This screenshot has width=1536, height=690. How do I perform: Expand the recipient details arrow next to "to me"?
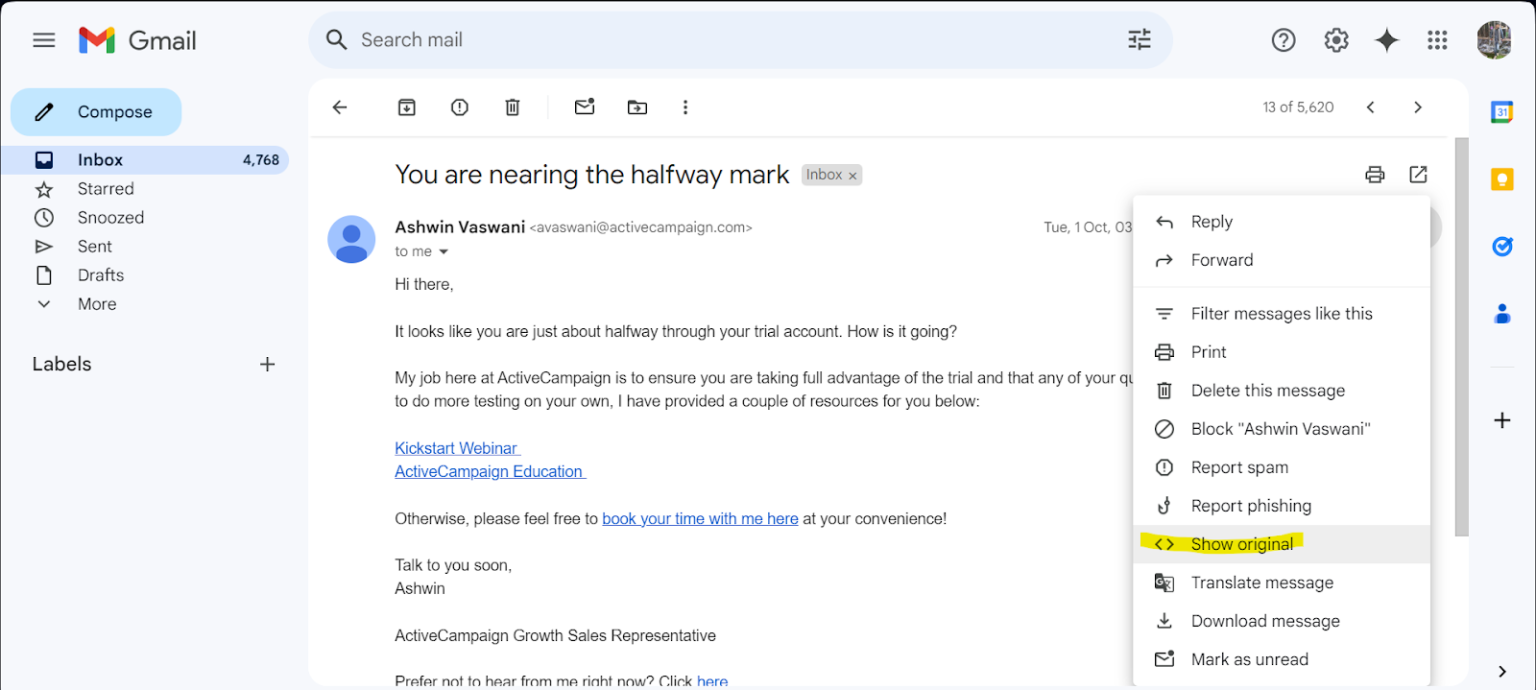444,252
